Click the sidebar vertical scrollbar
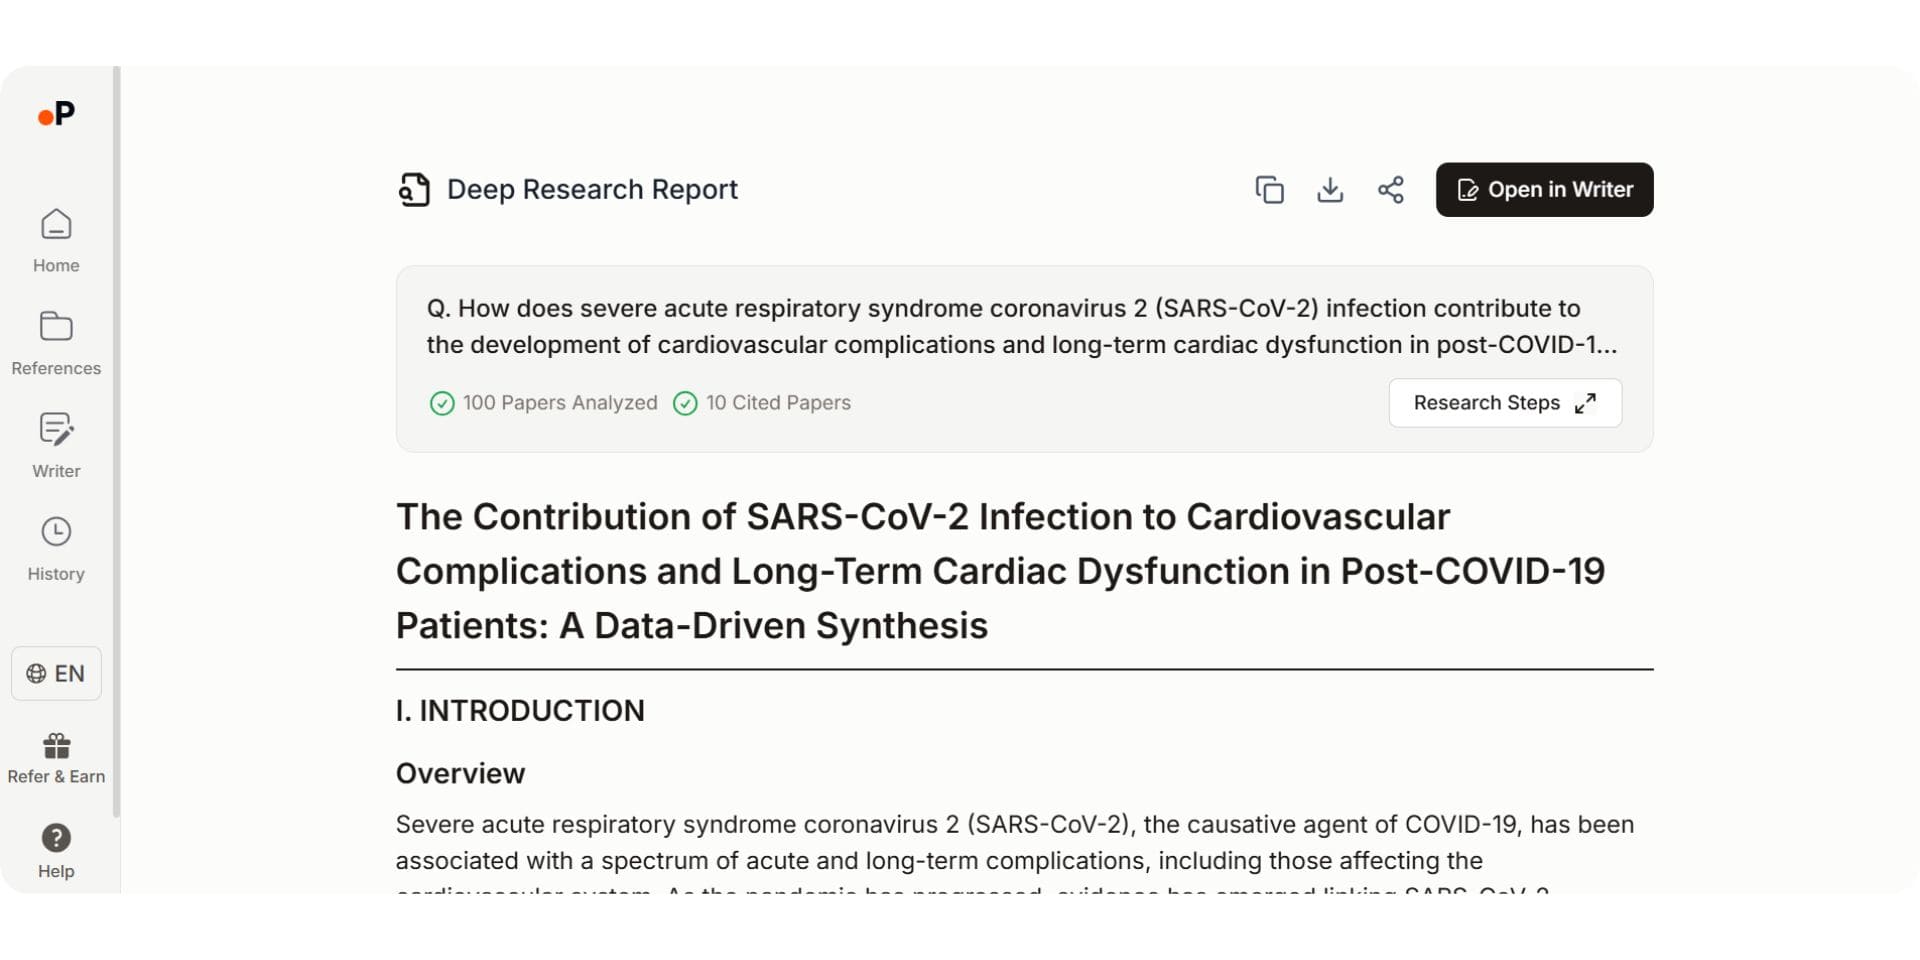Image resolution: width=1920 pixels, height=960 pixels. (117, 440)
